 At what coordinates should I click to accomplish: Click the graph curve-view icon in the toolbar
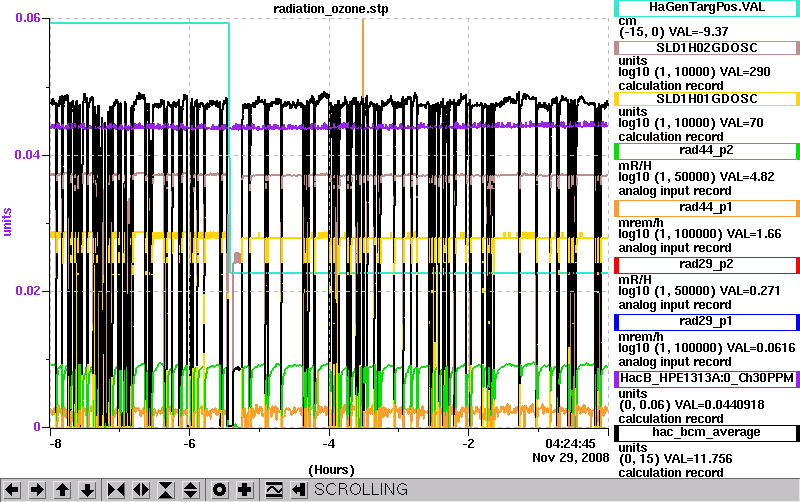(274, 490)
